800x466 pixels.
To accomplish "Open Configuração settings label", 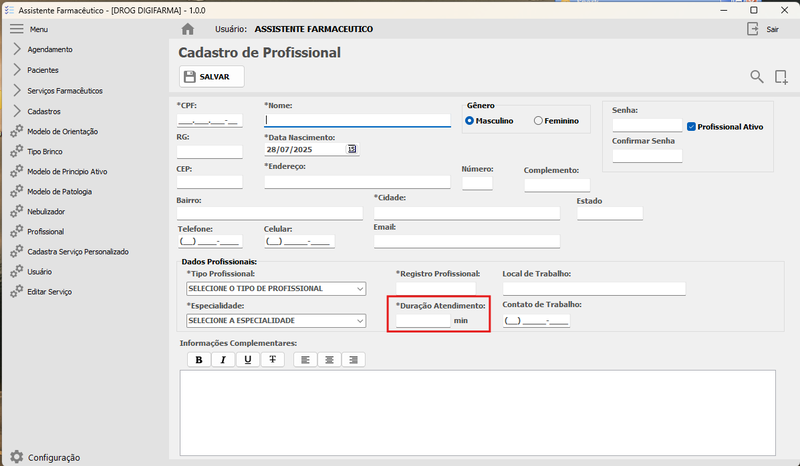I will coord(54,457).
